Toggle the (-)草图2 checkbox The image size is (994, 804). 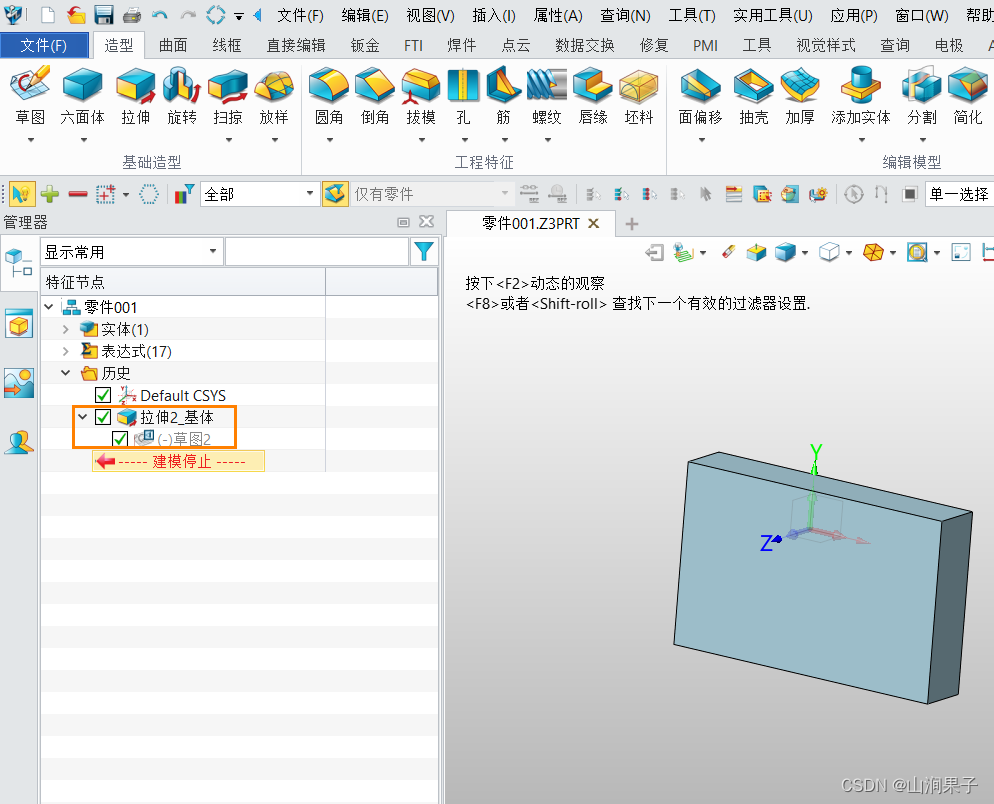click(x=120, y=439)
